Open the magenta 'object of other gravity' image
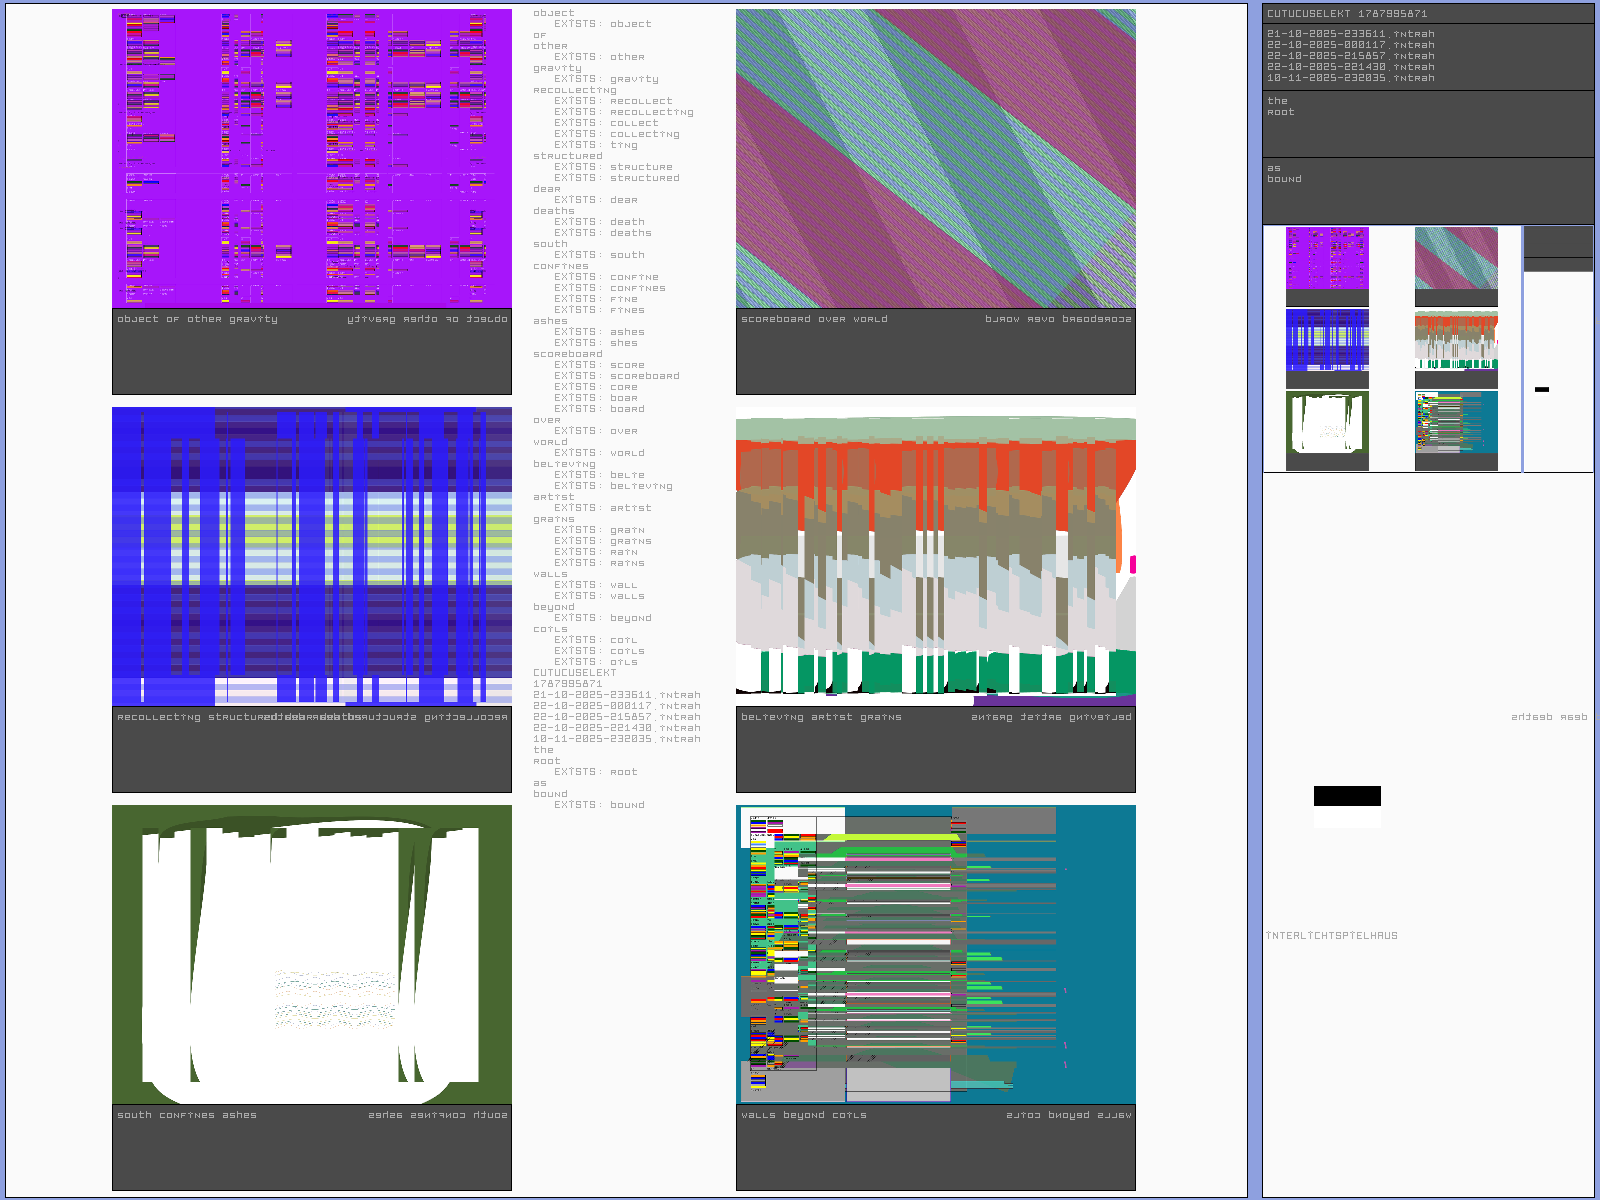The width and height of the screenshot is (1600, 1200). tap(311, 158)
